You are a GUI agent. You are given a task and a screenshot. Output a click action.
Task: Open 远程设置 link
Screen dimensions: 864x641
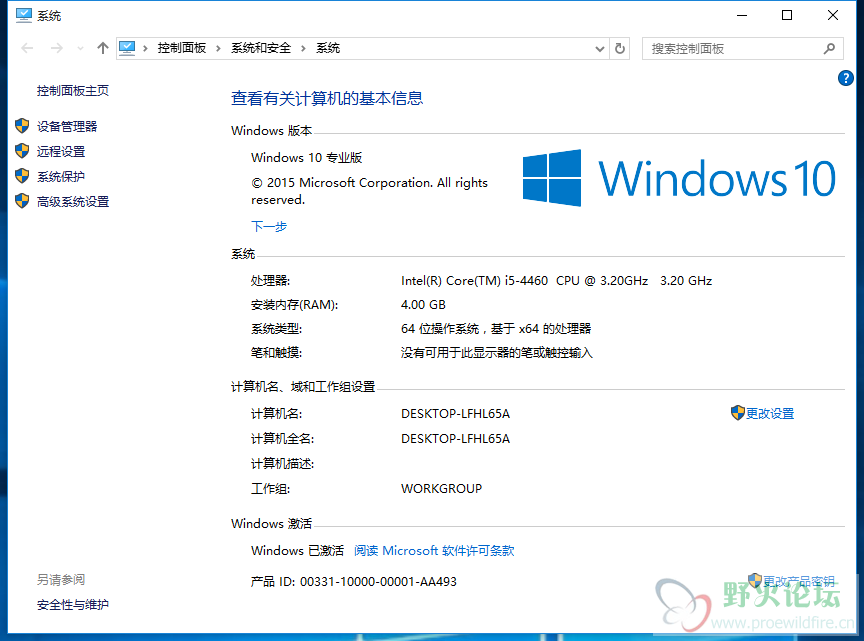pos(61,152)
